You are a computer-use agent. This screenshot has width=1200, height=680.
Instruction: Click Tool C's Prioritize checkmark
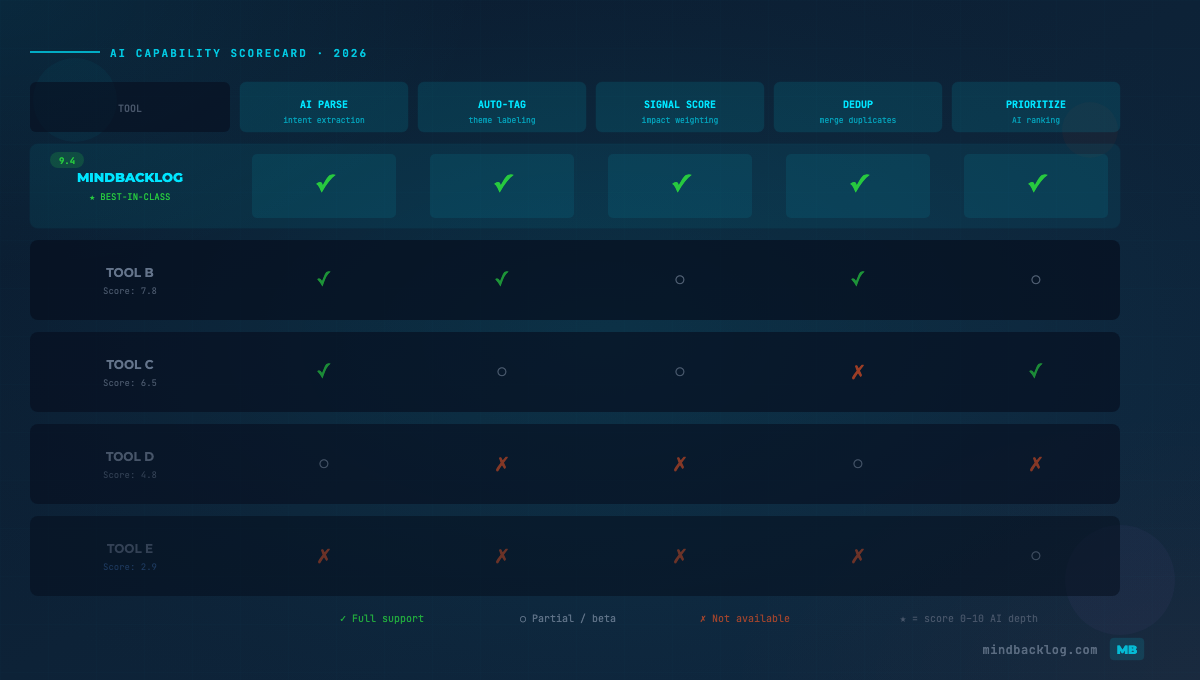tap(1036, 371)
